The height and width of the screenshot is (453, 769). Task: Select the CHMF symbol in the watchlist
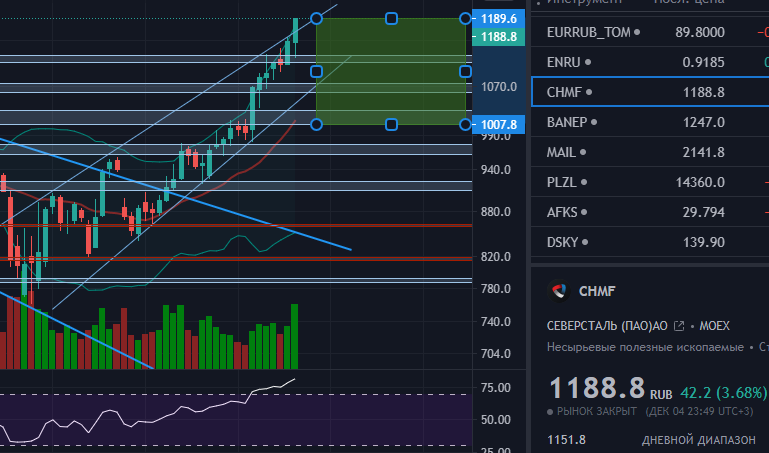pos(564,92)
